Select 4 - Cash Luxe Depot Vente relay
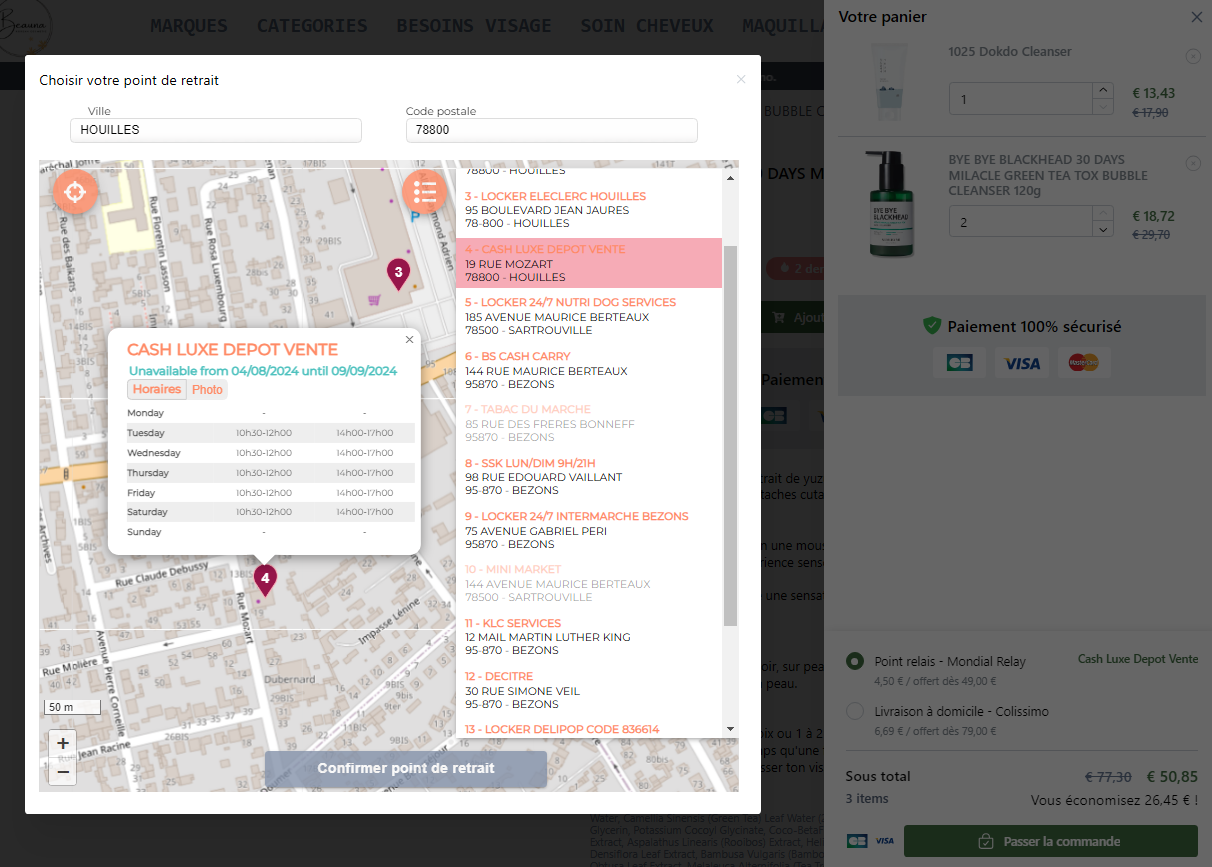The width and height of the screenshot is (1212, 867). [589, 263]
